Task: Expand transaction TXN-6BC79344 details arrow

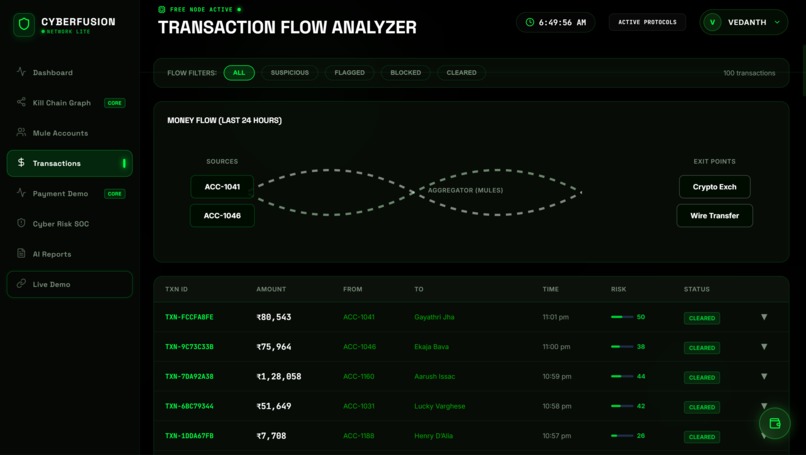Action: 764,406
